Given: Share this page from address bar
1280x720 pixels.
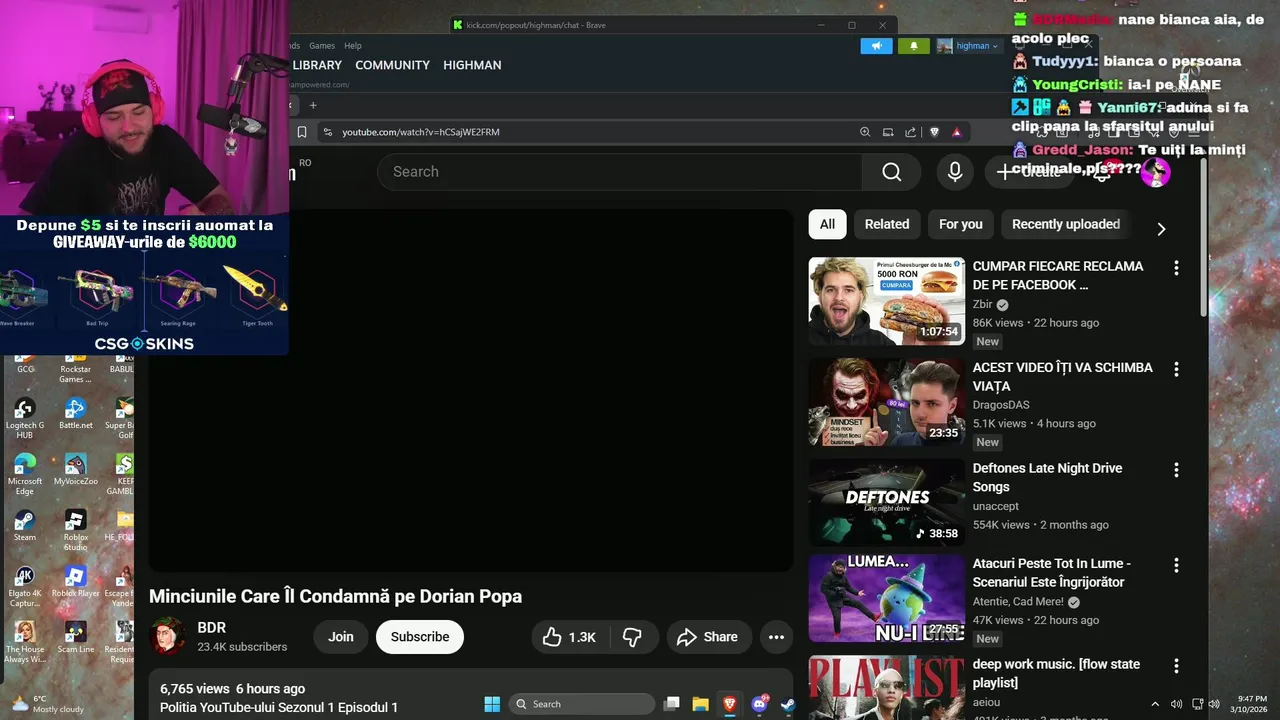Looking at the screenshot, I should point(910,132).
